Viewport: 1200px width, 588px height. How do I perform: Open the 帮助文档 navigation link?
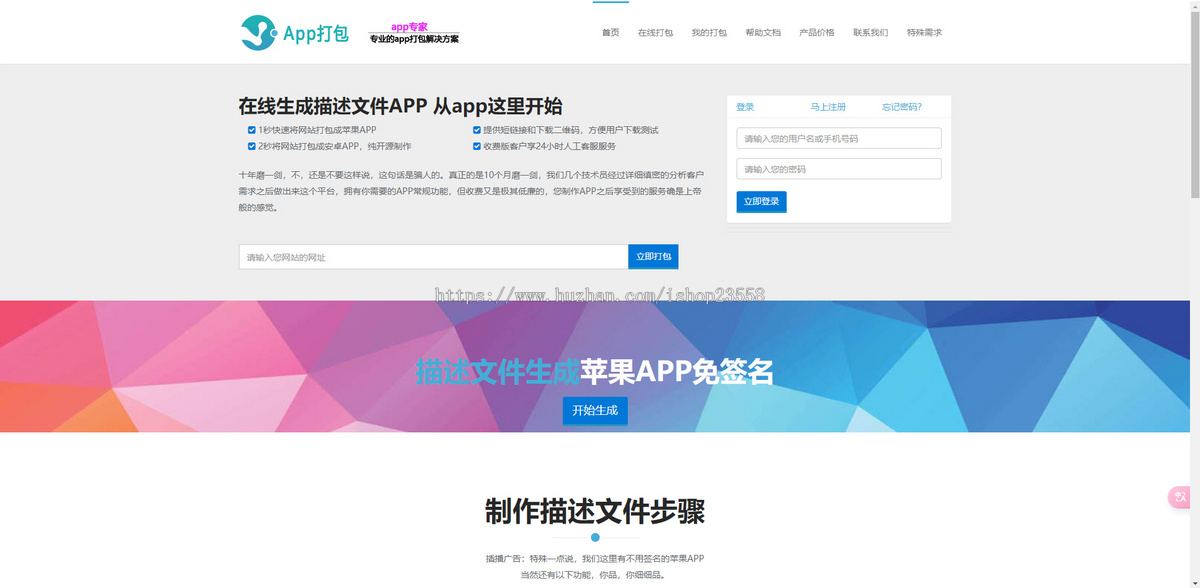pyautogui.click(x=763, y=33)
